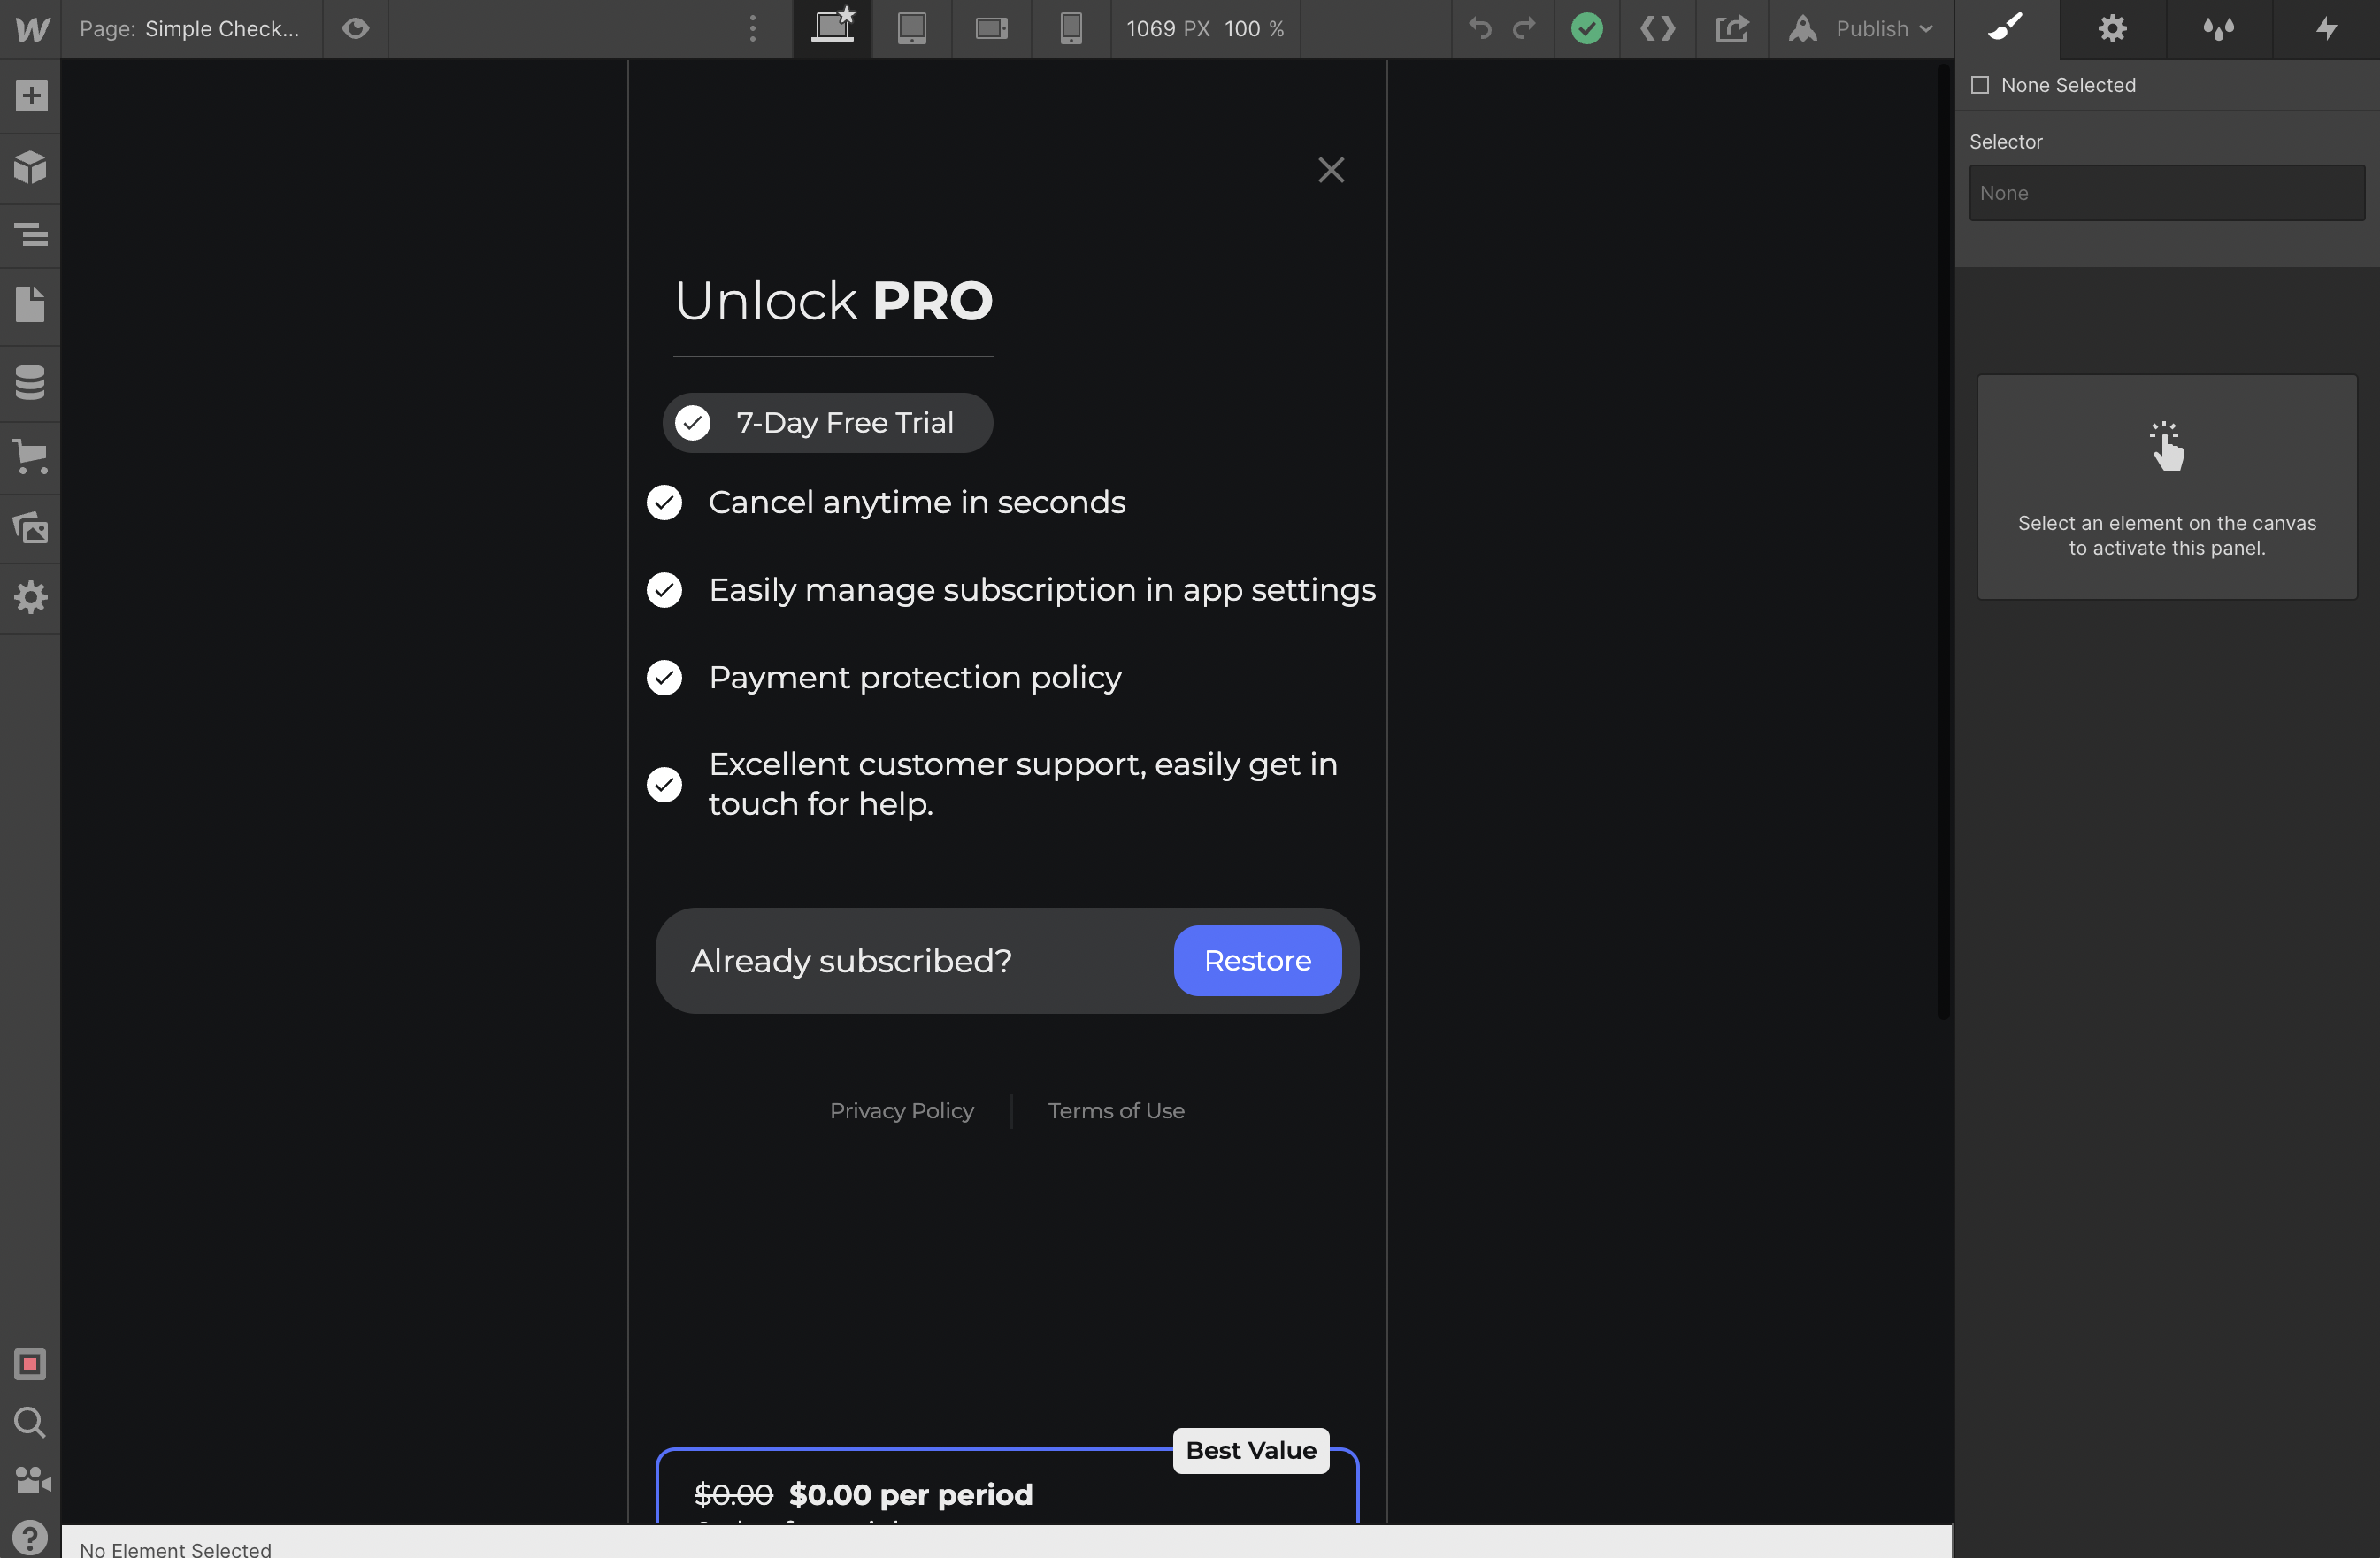Open the Pages panel
The image size is (2380, 1558).
[30, 304]
